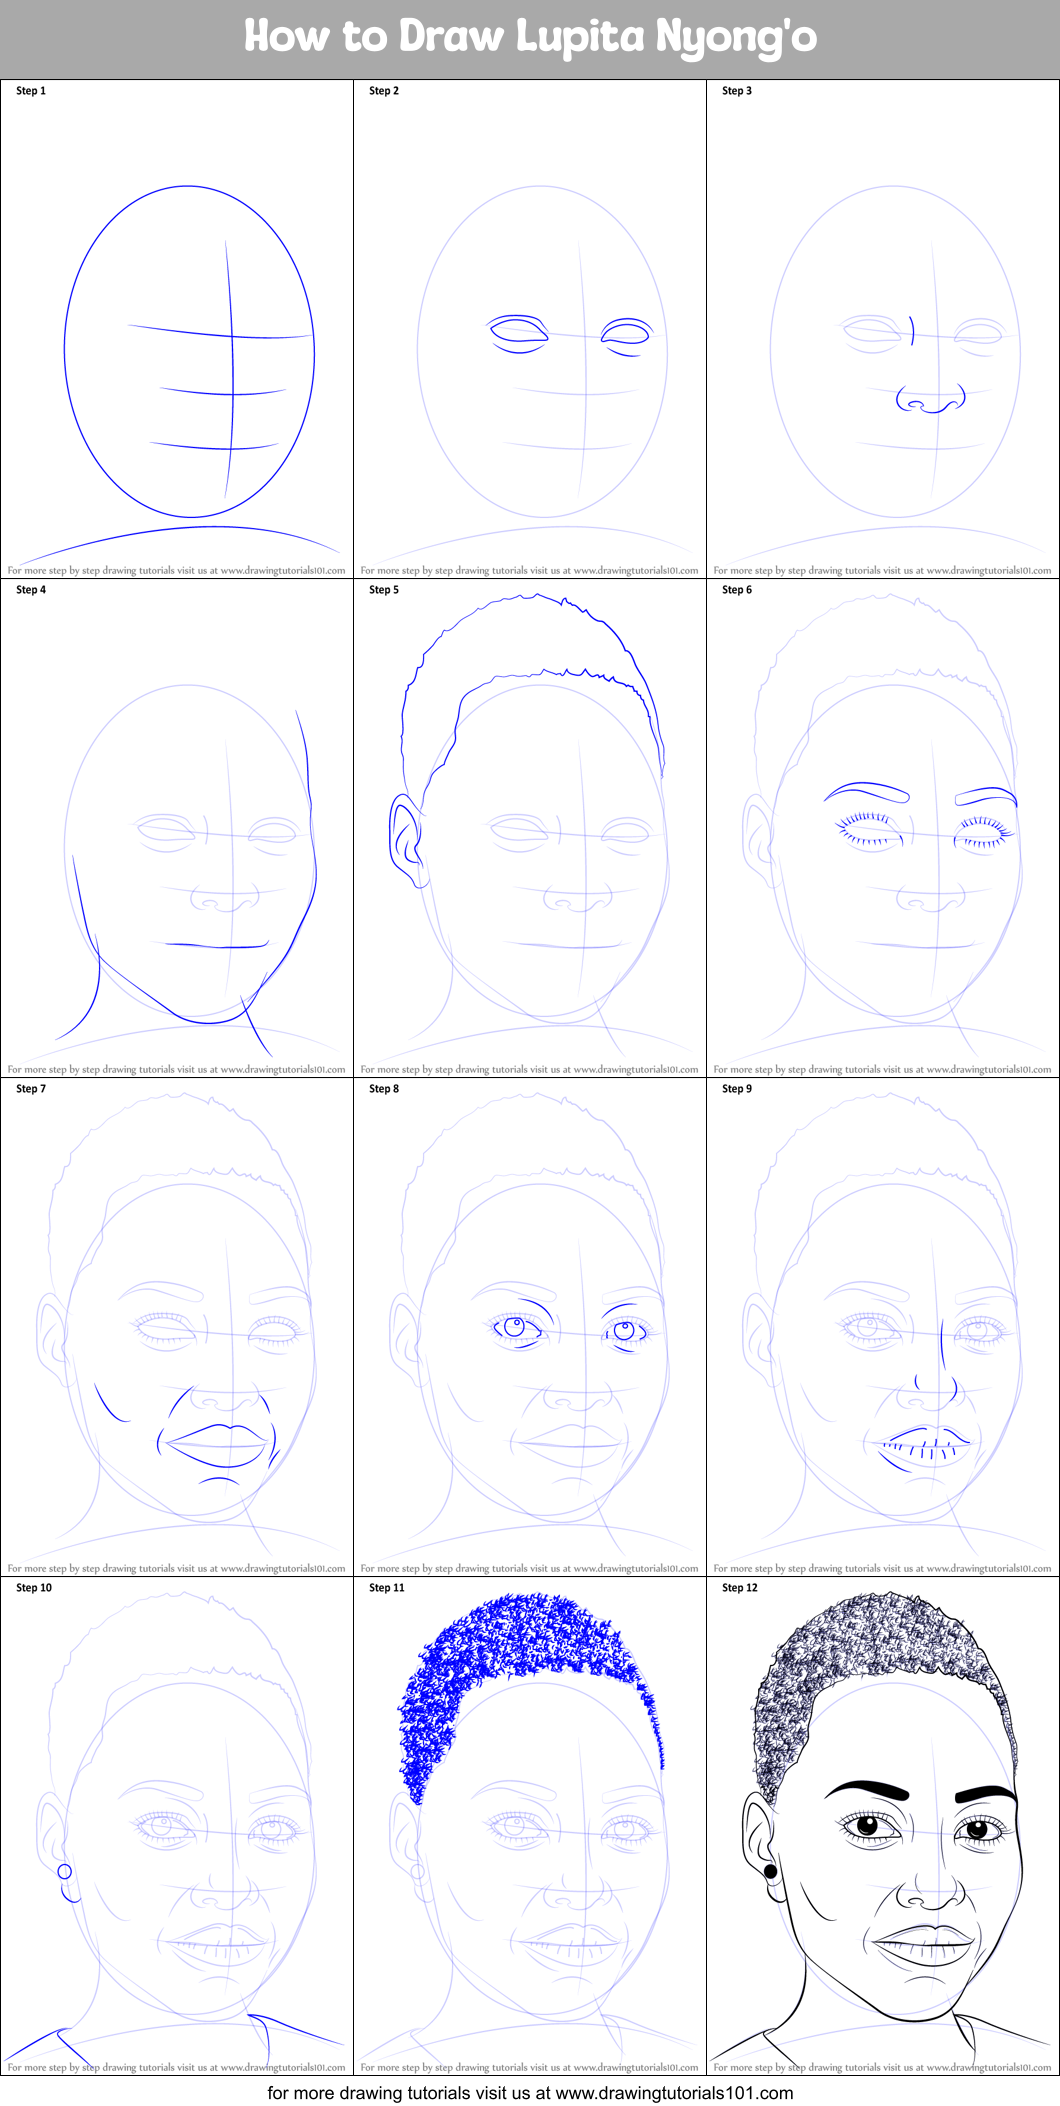Screen dimensions: 1060x2106
Task: Click the 'Step 8' label
Action: pyautogui.click(x=384, y=1089)
